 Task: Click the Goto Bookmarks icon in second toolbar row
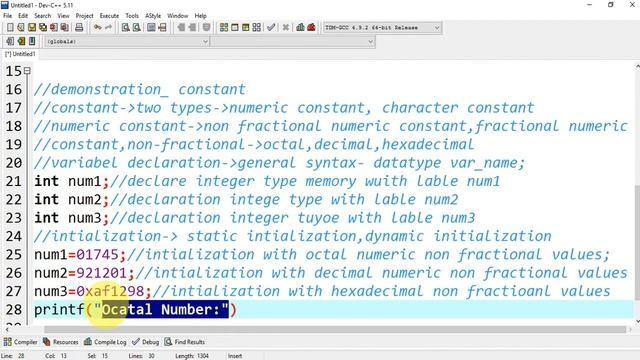pyautogui.click(x=32, y=41)
